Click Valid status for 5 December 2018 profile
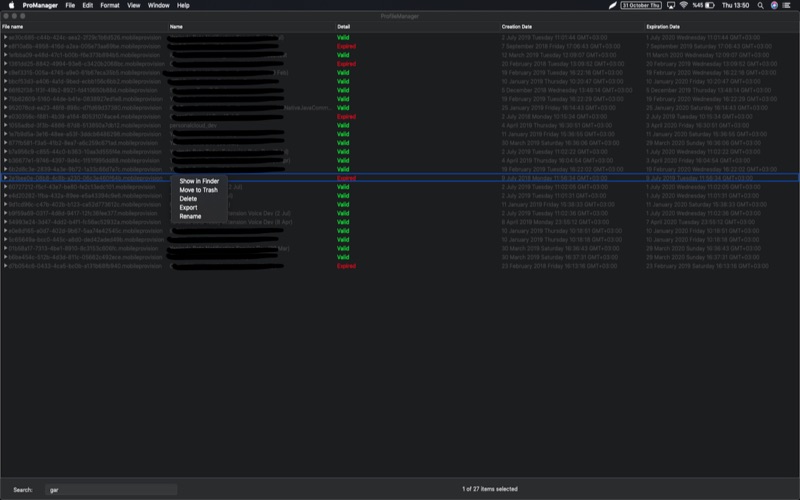 343,90
